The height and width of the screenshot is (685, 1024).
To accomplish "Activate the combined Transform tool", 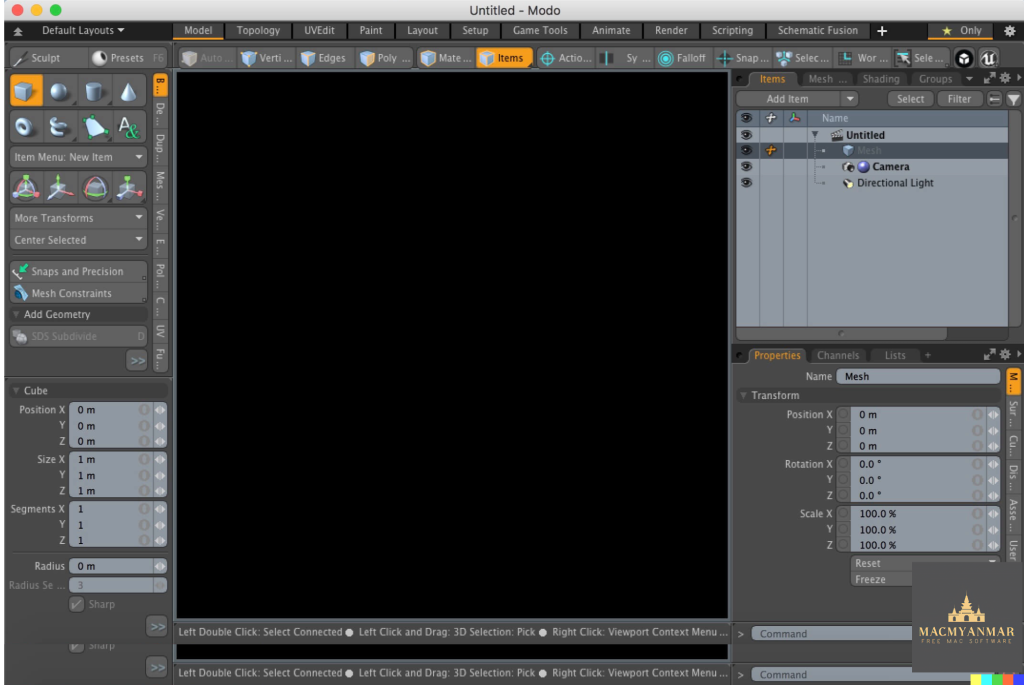I will [x=26, y=188].
